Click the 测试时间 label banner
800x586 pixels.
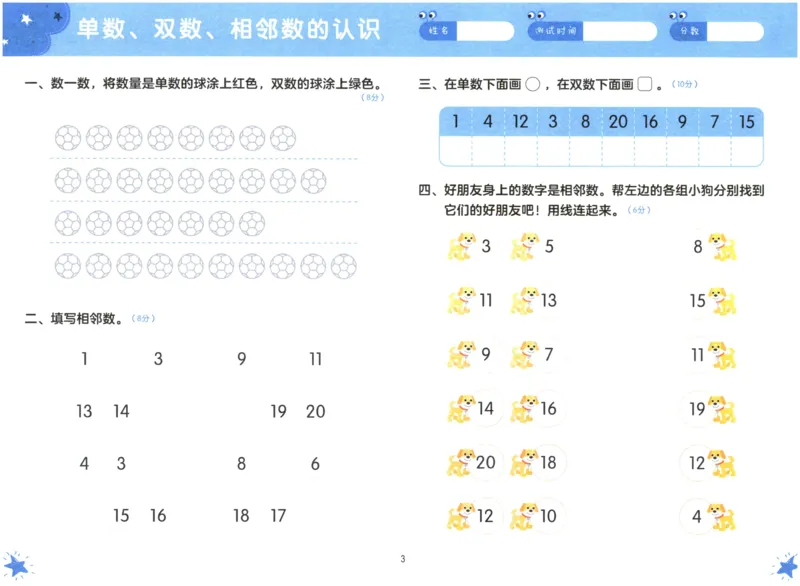click(558, 31)
